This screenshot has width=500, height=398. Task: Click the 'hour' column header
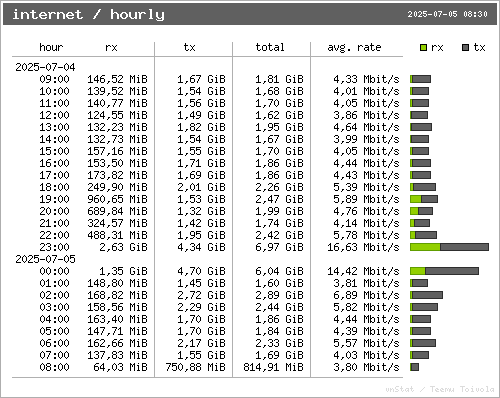tap(51, 47)
